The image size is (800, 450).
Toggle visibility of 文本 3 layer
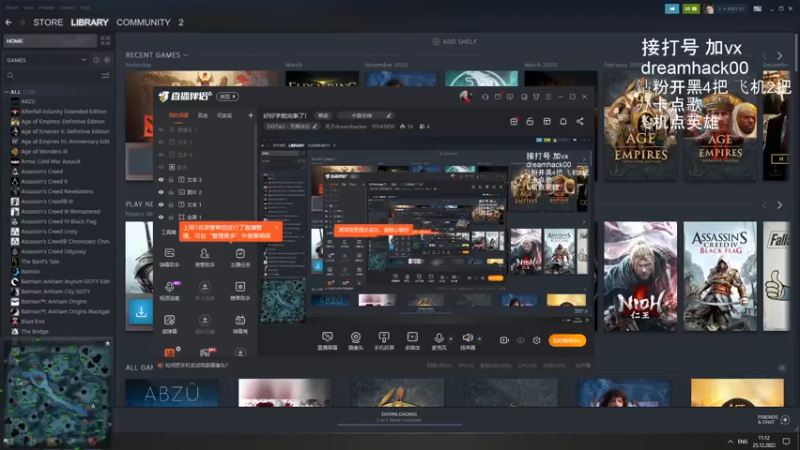tap(161, 180)
